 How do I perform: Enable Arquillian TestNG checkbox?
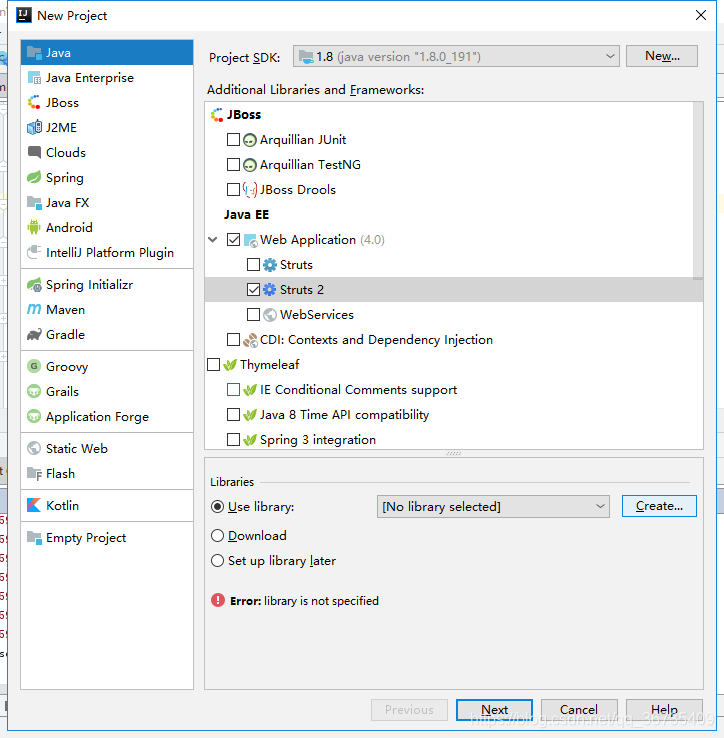[233, 164]
